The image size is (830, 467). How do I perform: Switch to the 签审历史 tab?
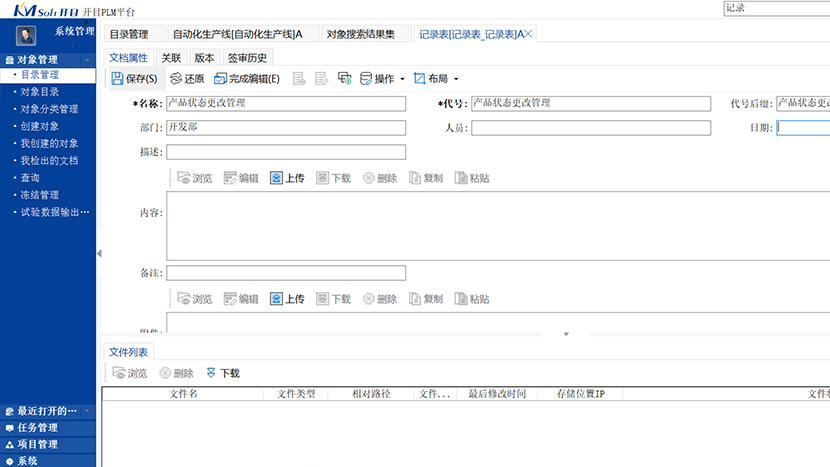[x=247, y=57]
